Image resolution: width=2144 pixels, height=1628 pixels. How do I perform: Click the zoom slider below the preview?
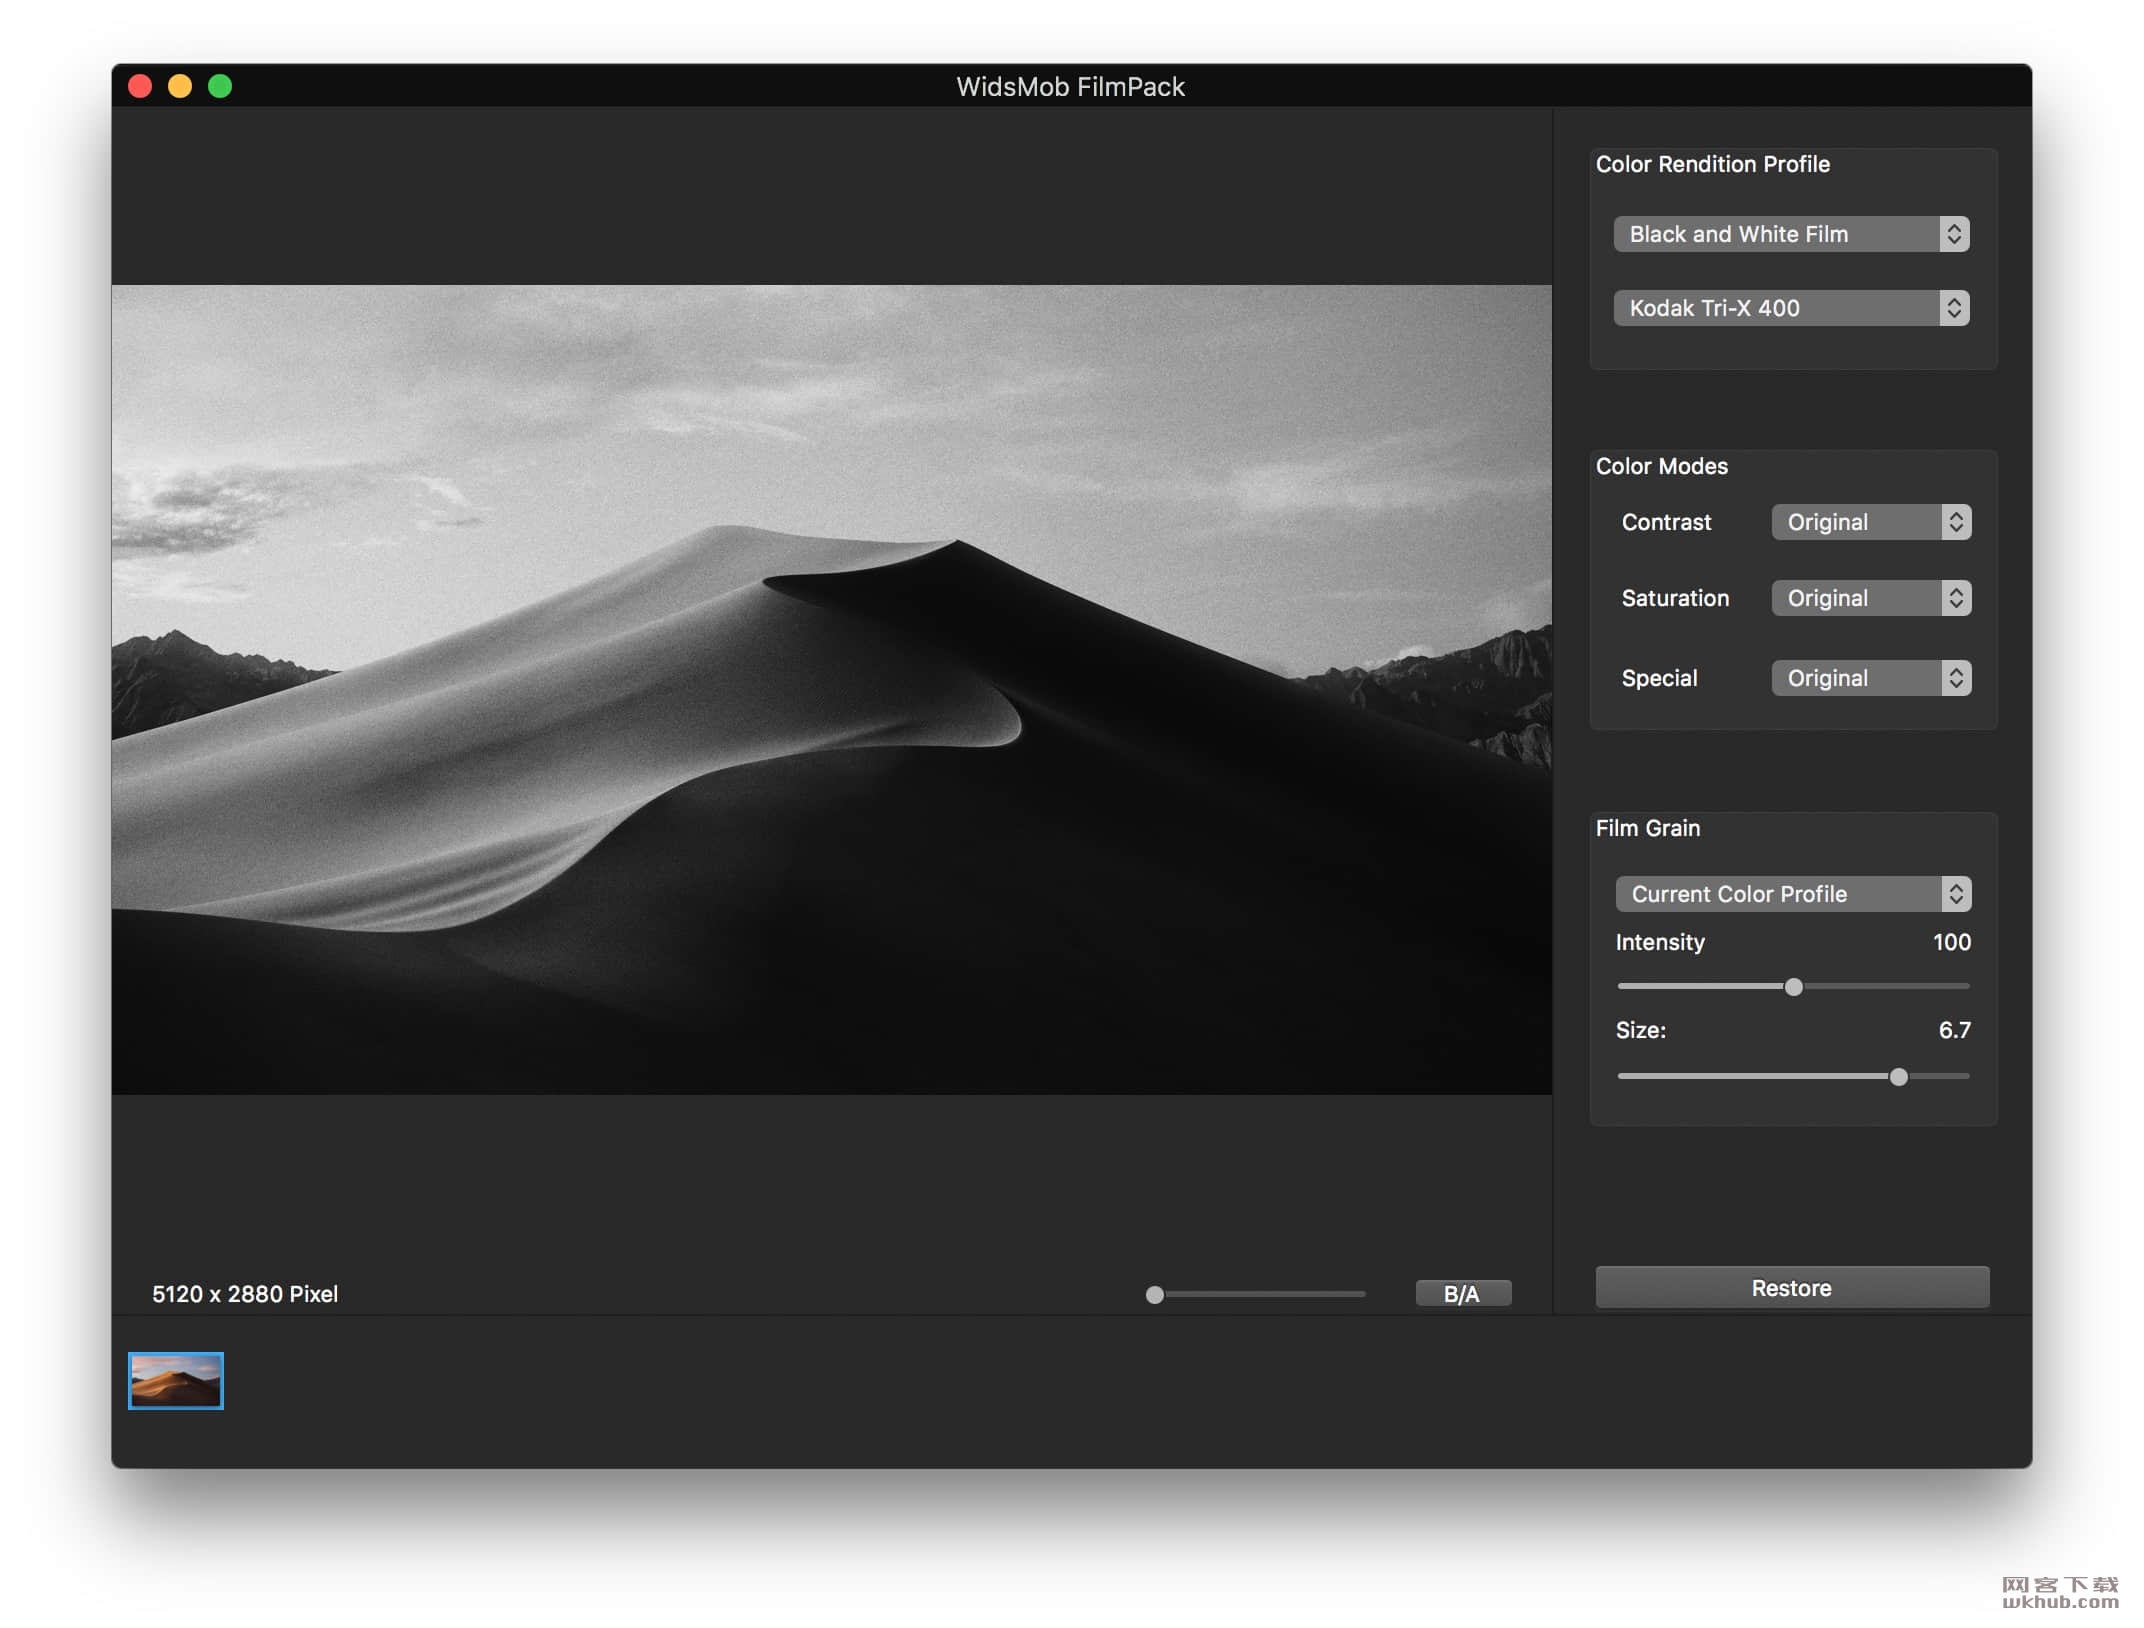[1255, 1294]
